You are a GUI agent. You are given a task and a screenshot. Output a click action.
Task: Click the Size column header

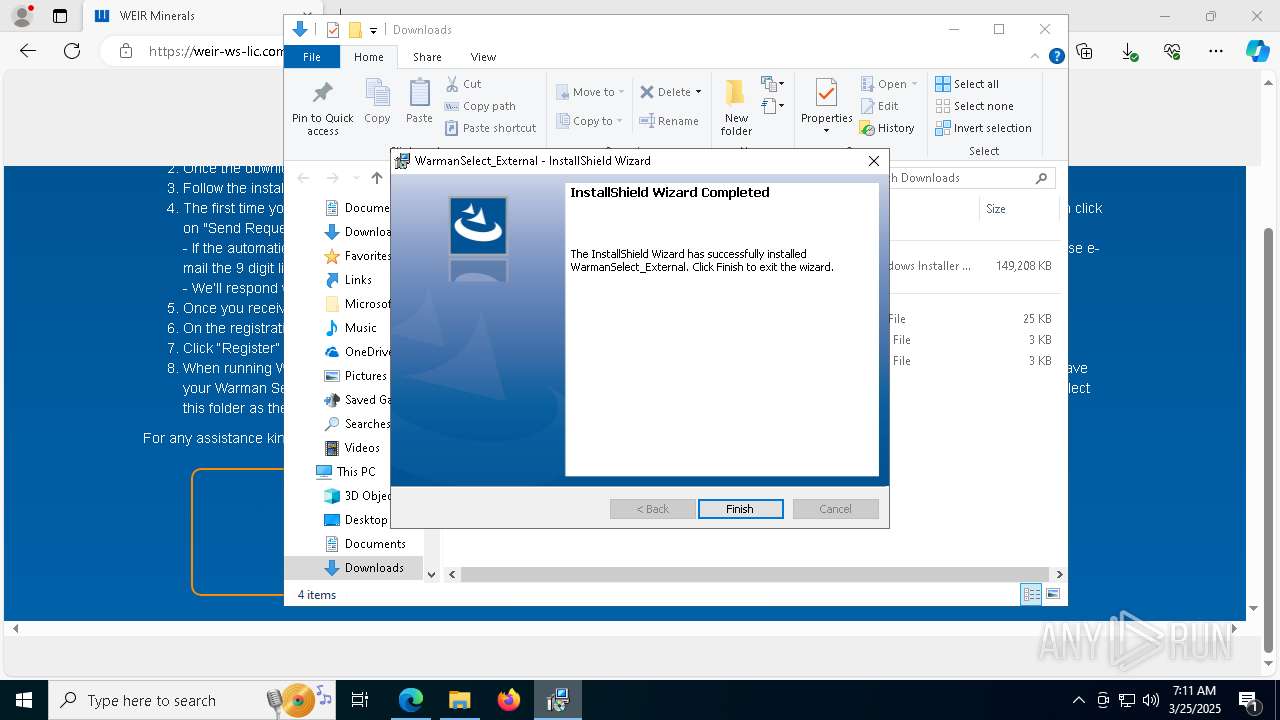[996, 209]
